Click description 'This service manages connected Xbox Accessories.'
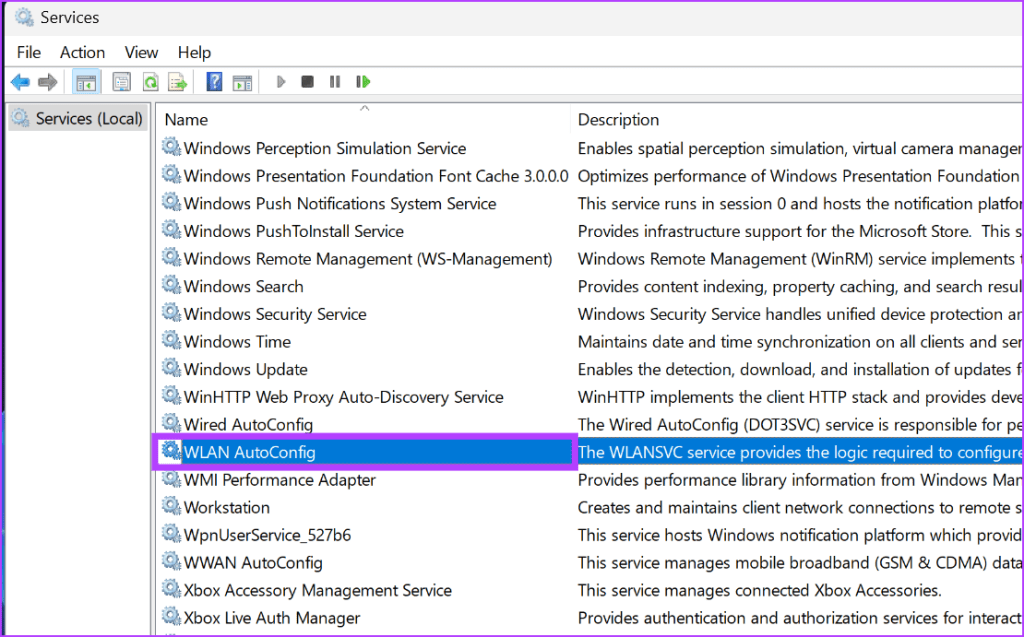1024x637 pixels. (760, 591)
